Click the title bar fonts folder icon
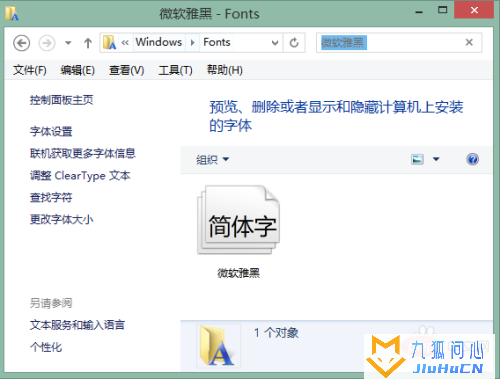This screenshot has height=379, width=500. (12, 13)
